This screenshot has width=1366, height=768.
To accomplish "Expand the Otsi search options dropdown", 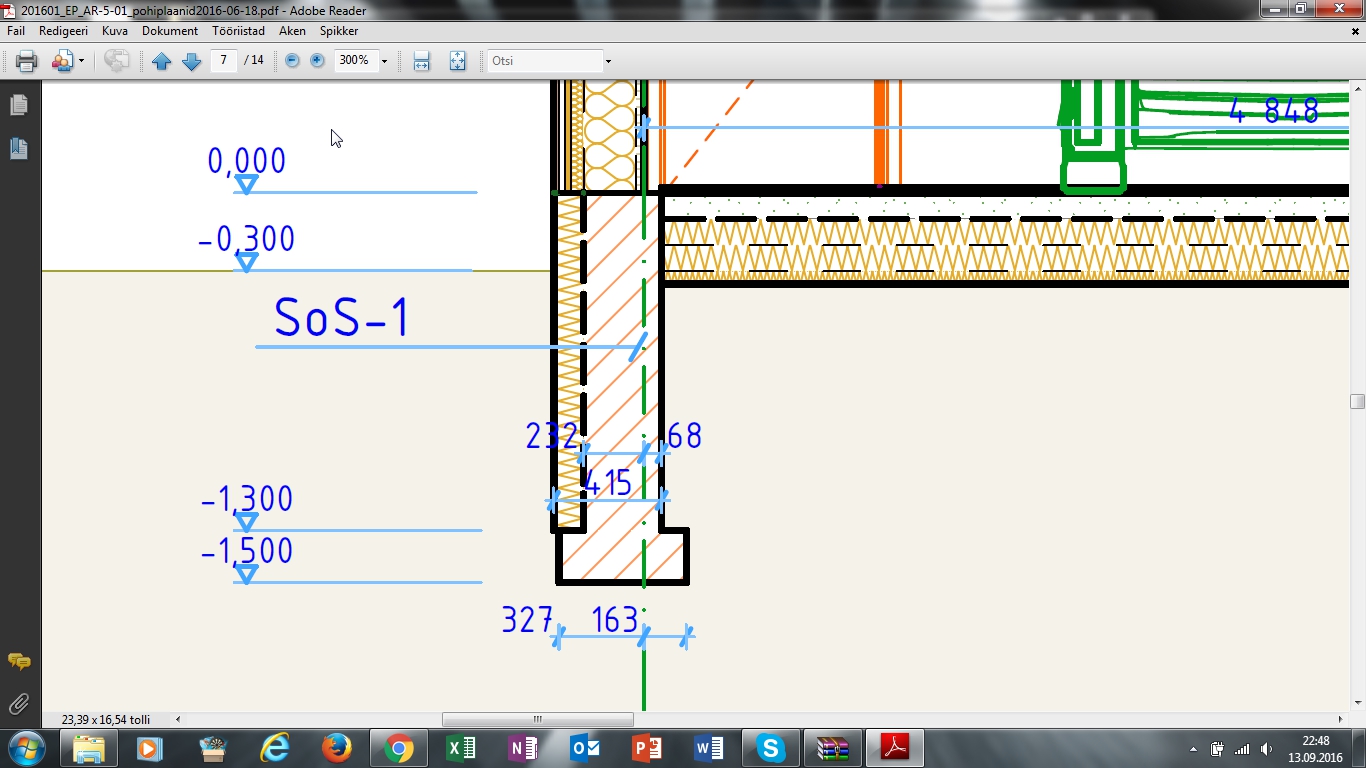I will pyautogui.click(x=607, y=61).
